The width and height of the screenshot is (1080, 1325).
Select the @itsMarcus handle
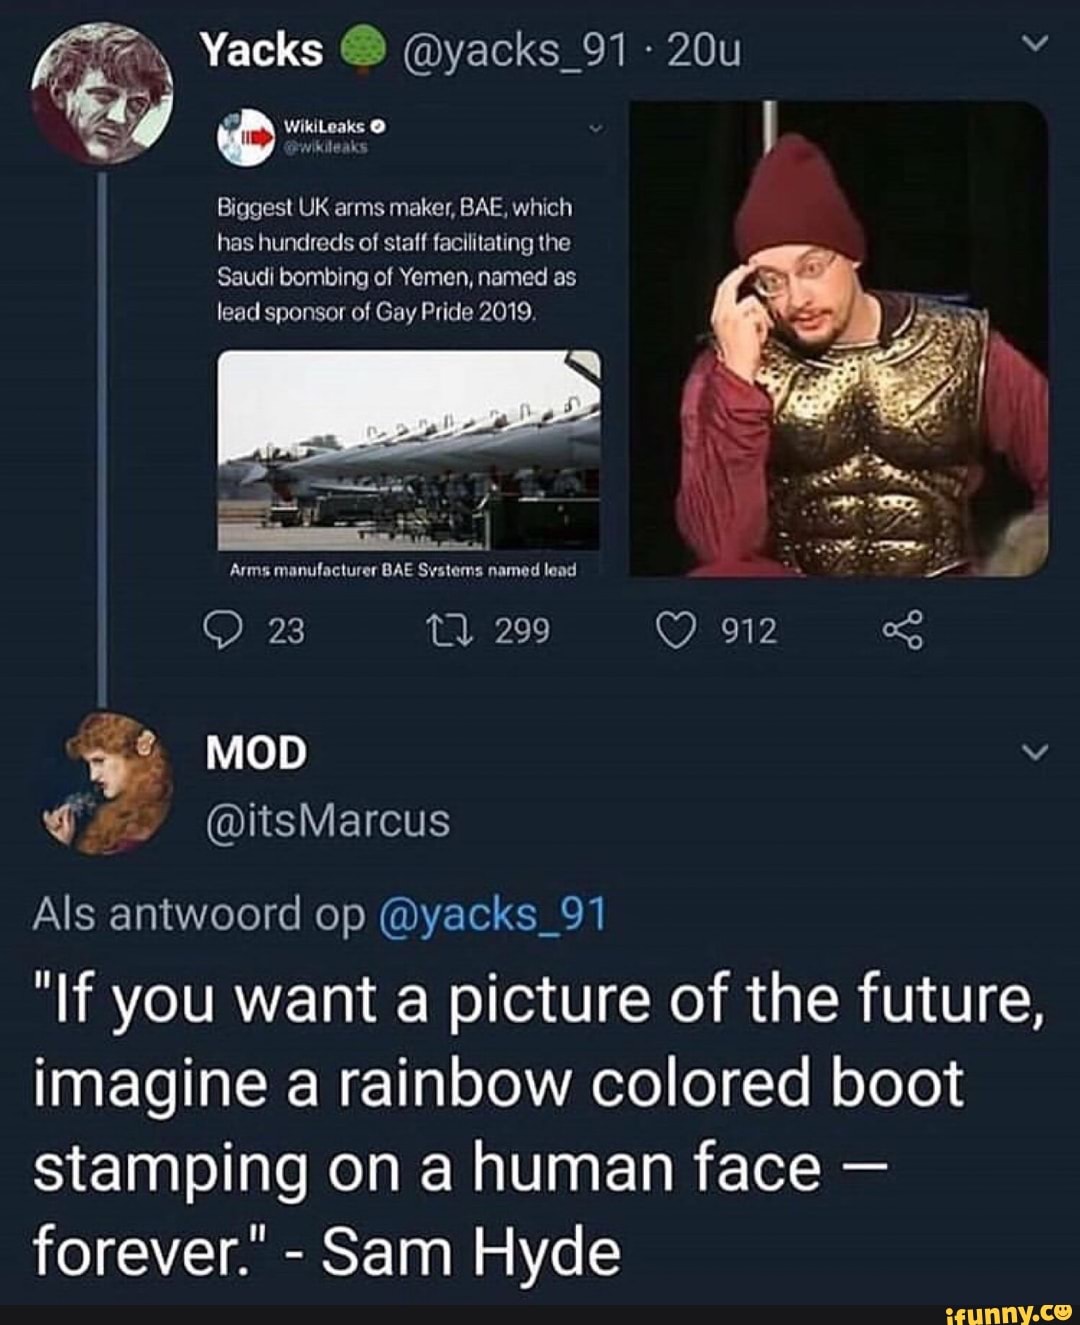pyautogui.click(x=331, y=822)
